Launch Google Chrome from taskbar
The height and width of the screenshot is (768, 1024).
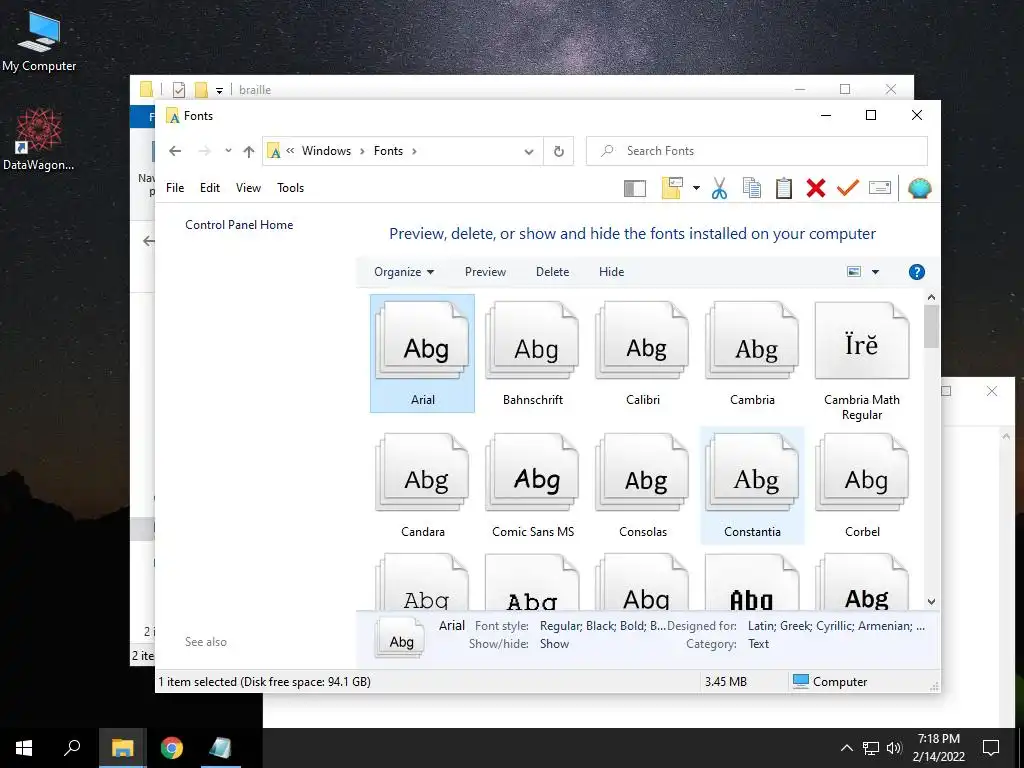coord(172,748)
